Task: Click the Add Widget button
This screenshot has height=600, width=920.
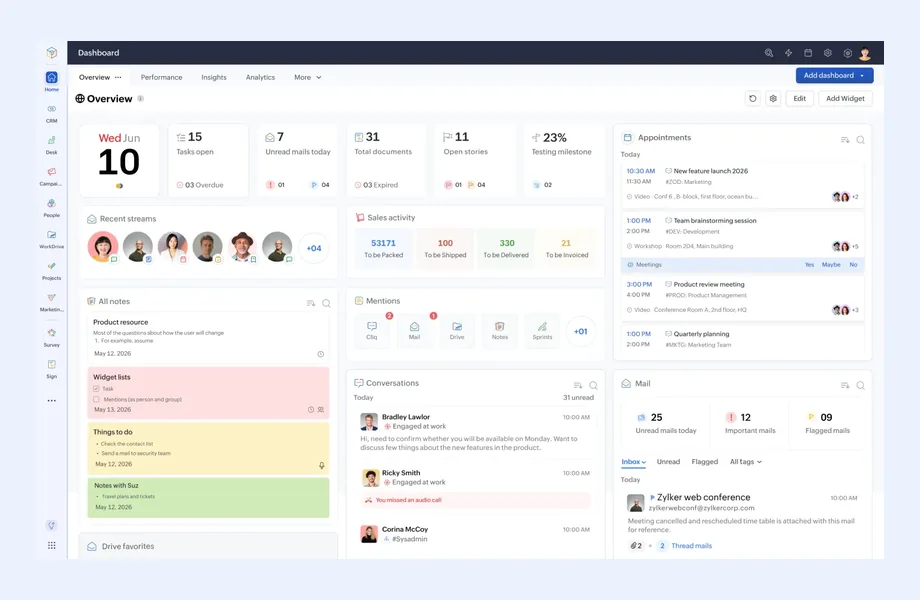Action: (x=845, y=99)
